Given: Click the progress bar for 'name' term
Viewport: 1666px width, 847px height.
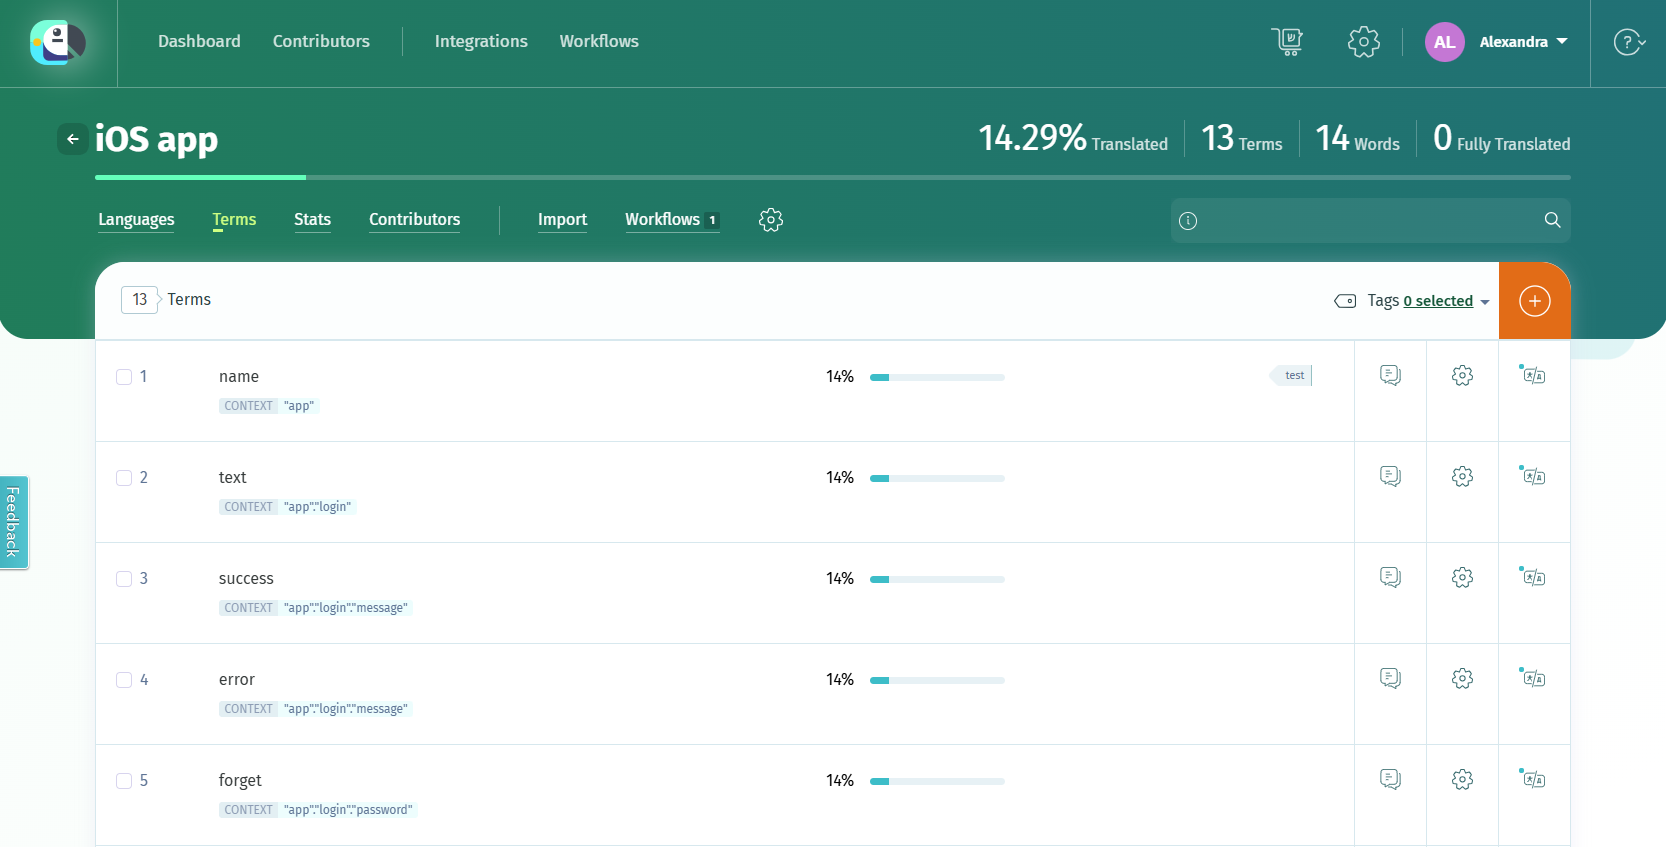Looking at the screenshot, I should 937,377.
